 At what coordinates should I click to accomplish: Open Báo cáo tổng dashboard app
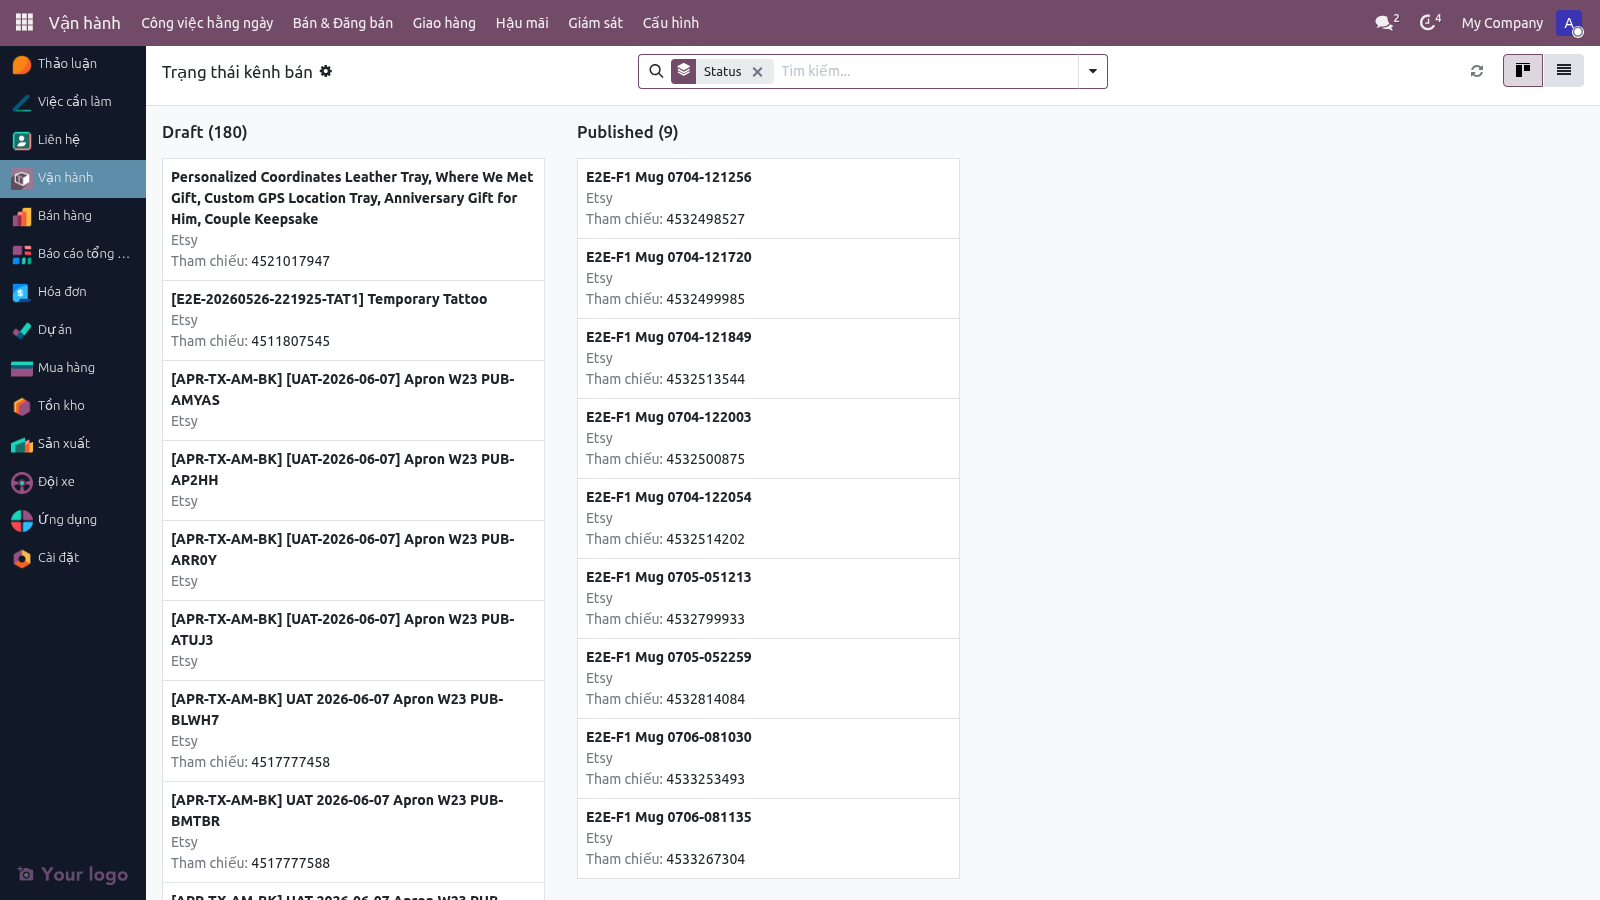[x=73, y=254]
